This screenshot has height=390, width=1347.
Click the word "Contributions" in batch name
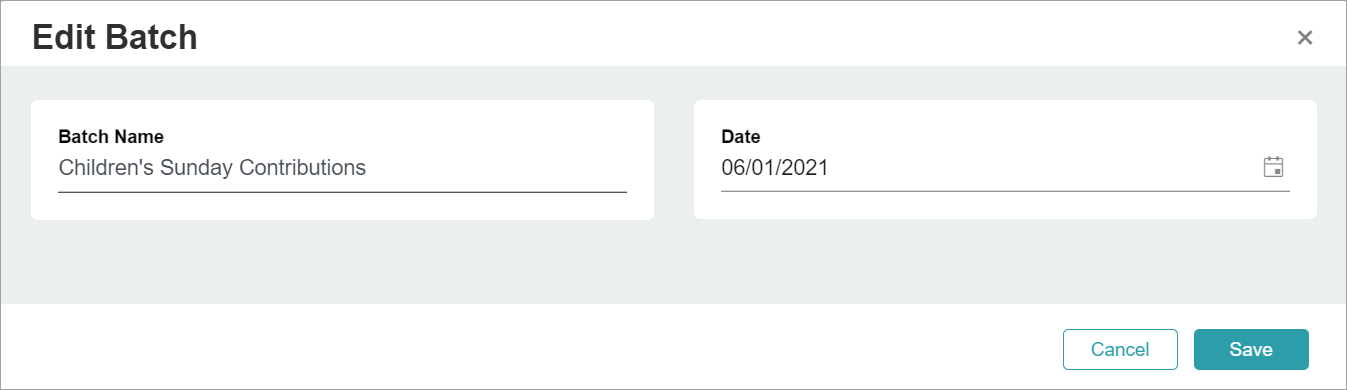point(303,168)
